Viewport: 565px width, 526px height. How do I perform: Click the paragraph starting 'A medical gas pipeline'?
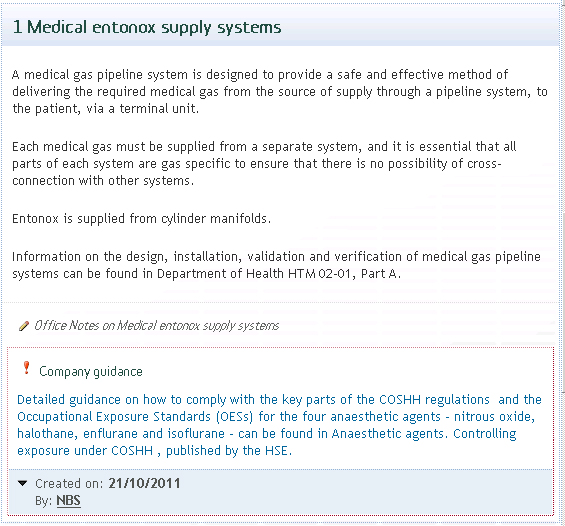pyautogui.click(x=280, y=92)
